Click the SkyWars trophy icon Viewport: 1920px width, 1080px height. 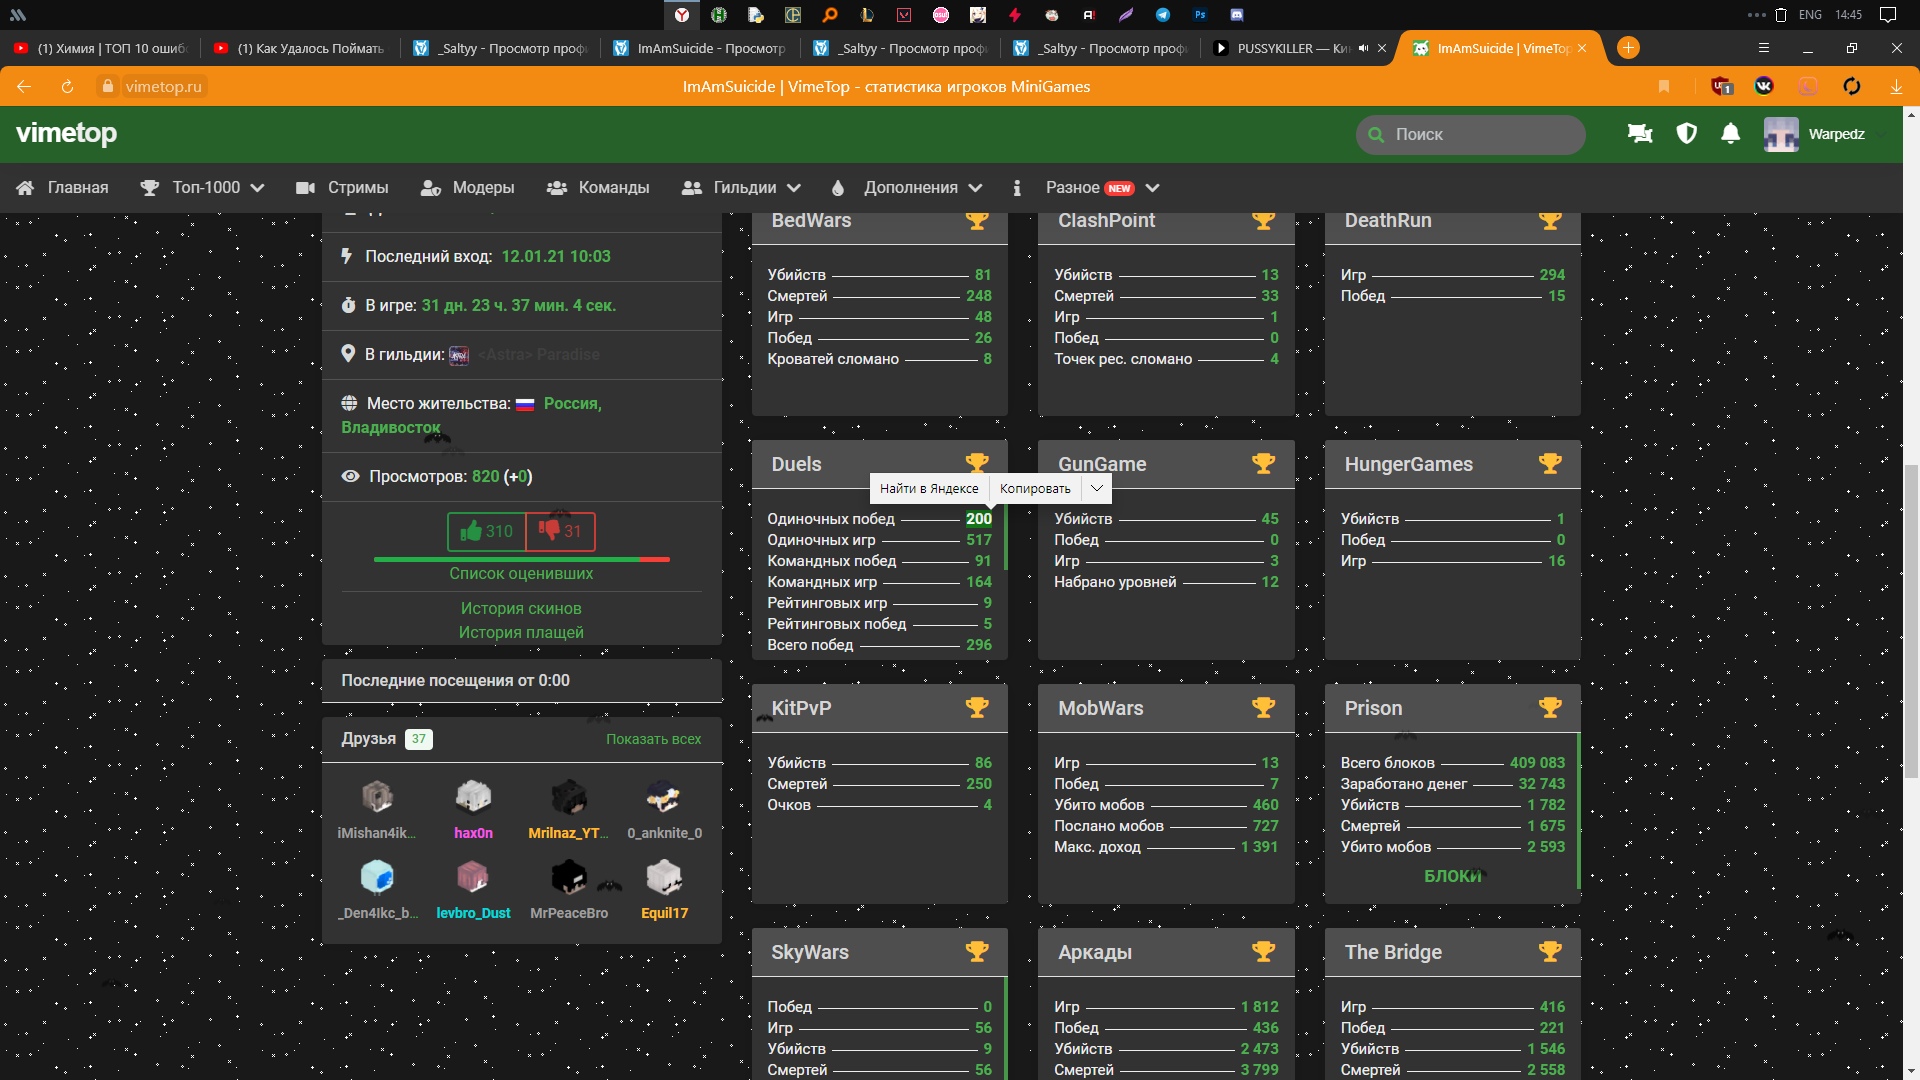(x=977, y=951)
